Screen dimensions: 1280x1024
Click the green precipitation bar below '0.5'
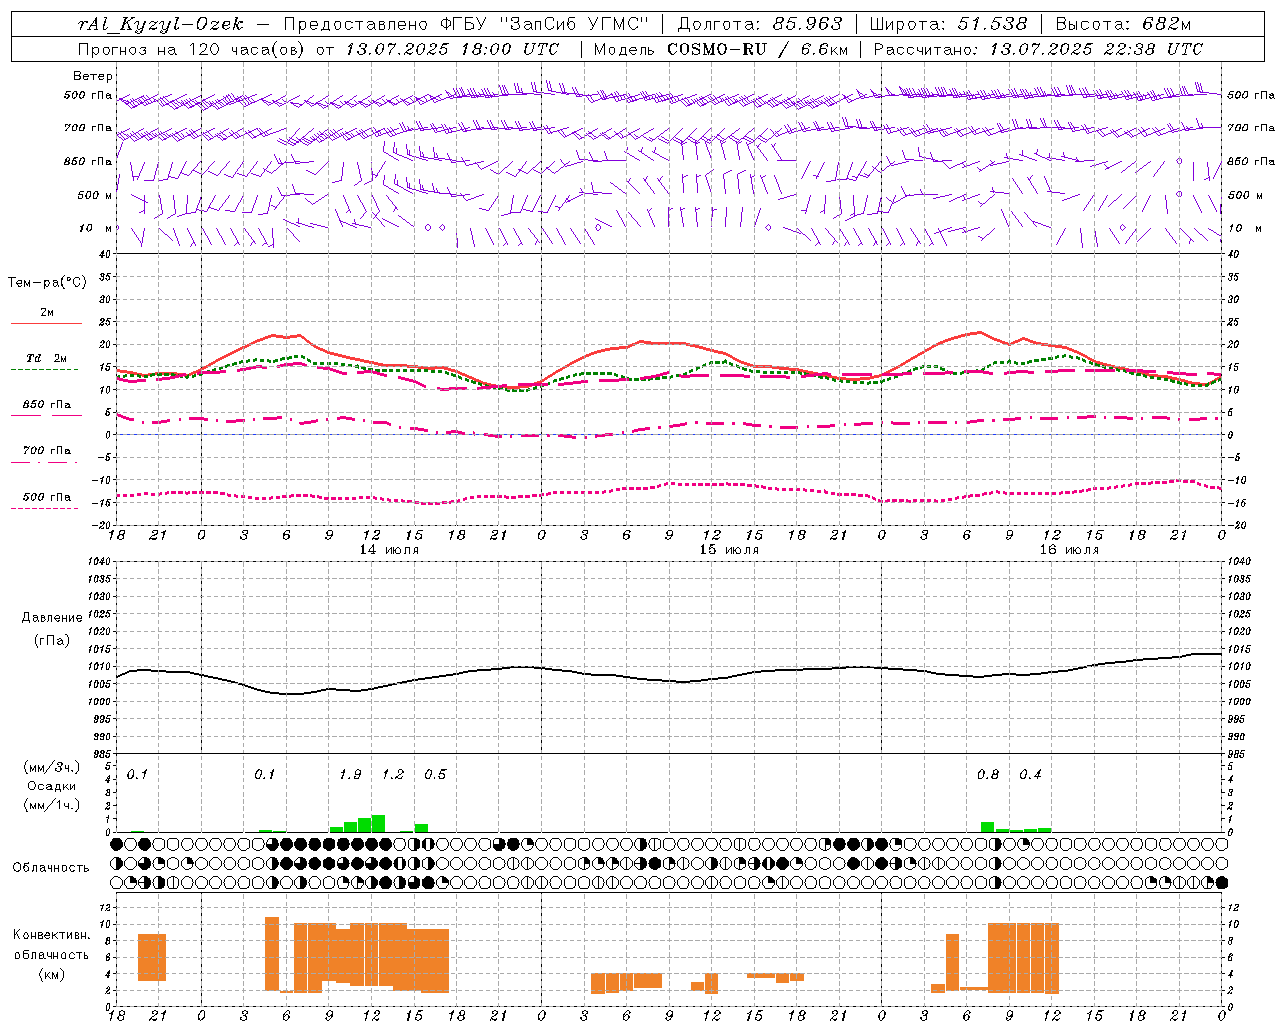click(x=421, y=828)
